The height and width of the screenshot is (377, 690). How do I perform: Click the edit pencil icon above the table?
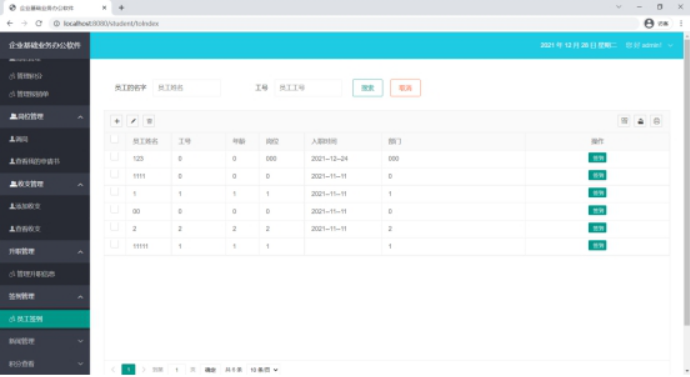(x=133, y=121)
